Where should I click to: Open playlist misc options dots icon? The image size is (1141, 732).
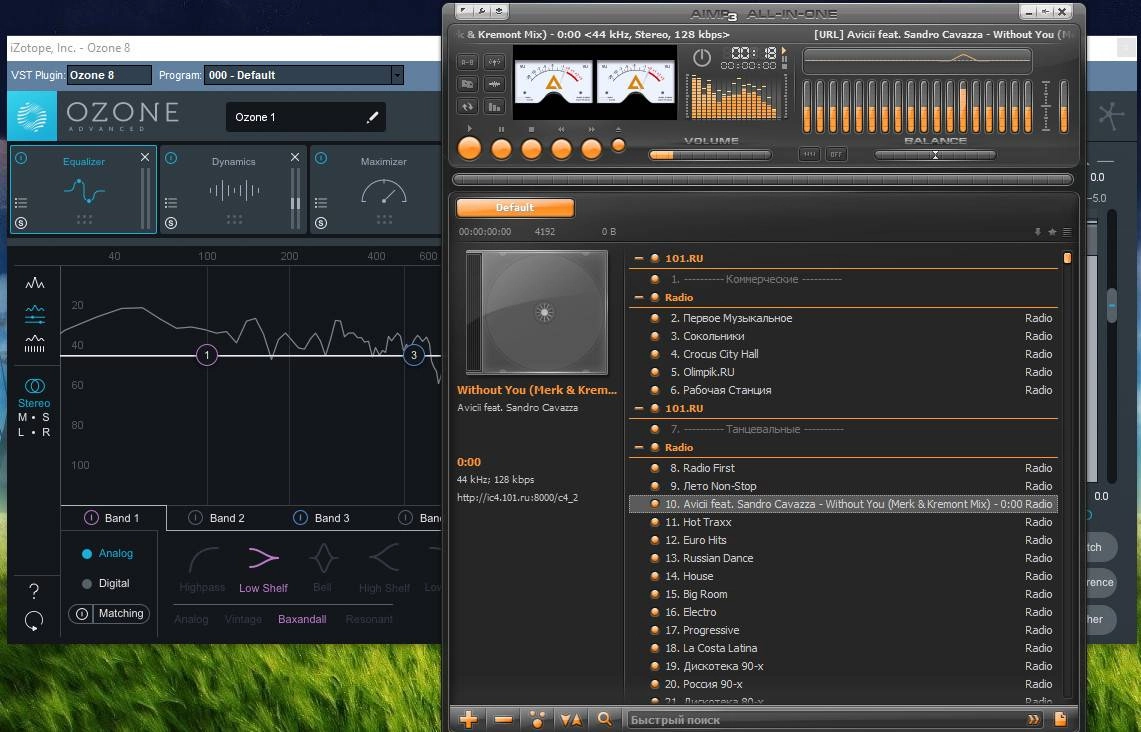[537, 720]
